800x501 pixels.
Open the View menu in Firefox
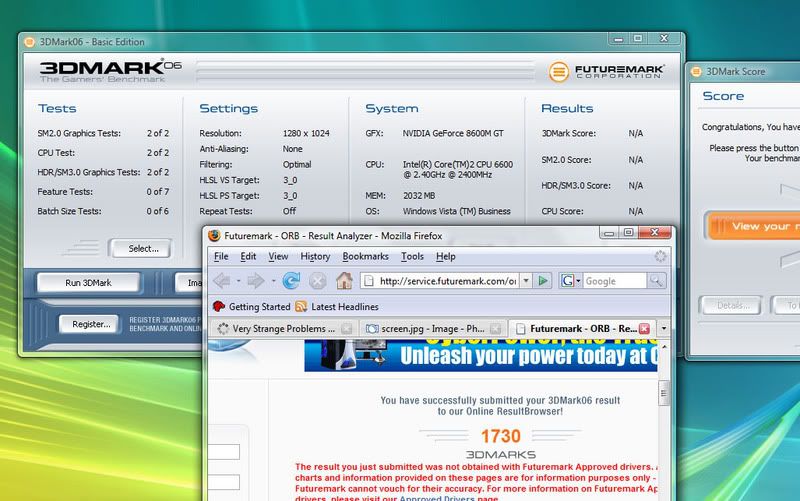[278, 256]
